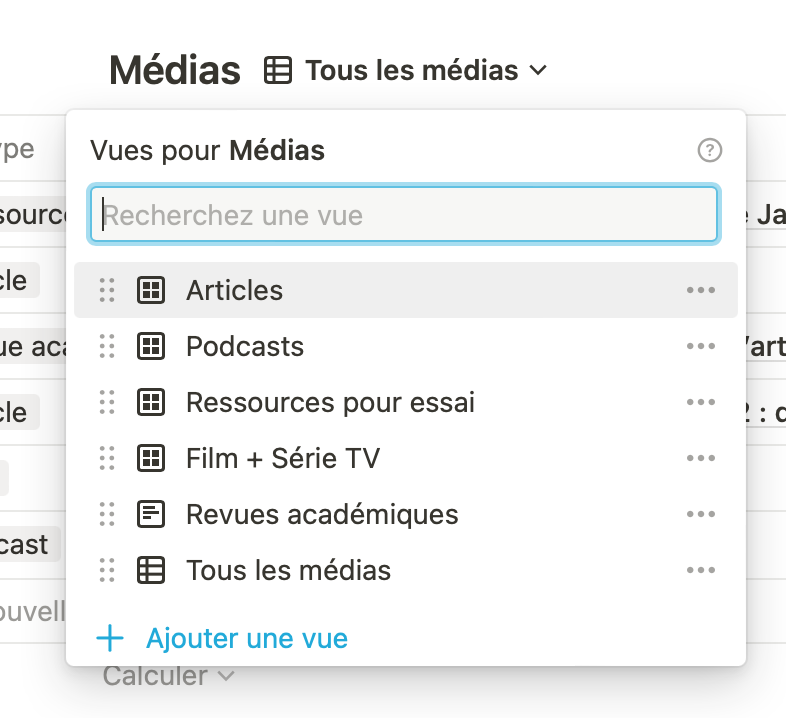Click the drag handle next to Podcasts

(107, 346)
